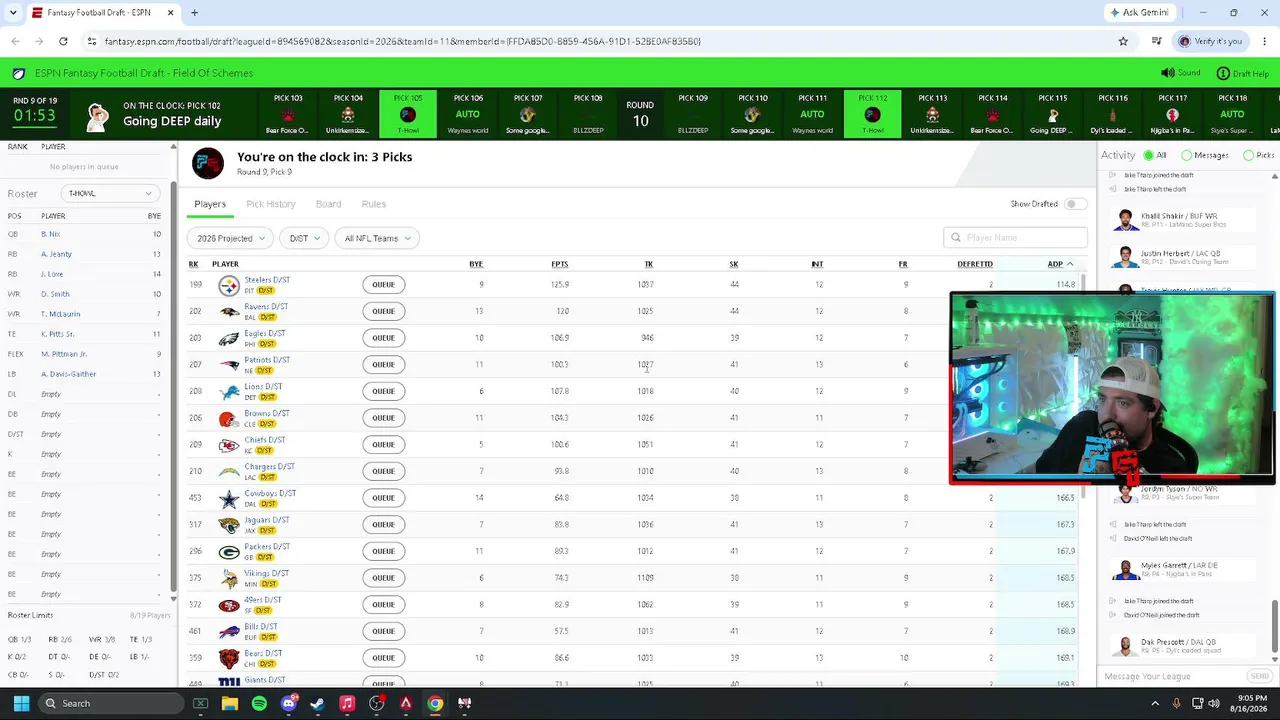Viewport: 1280px width, 720px height.
Task: Queue the Eagles D/ST
Action: click(384, 338)
